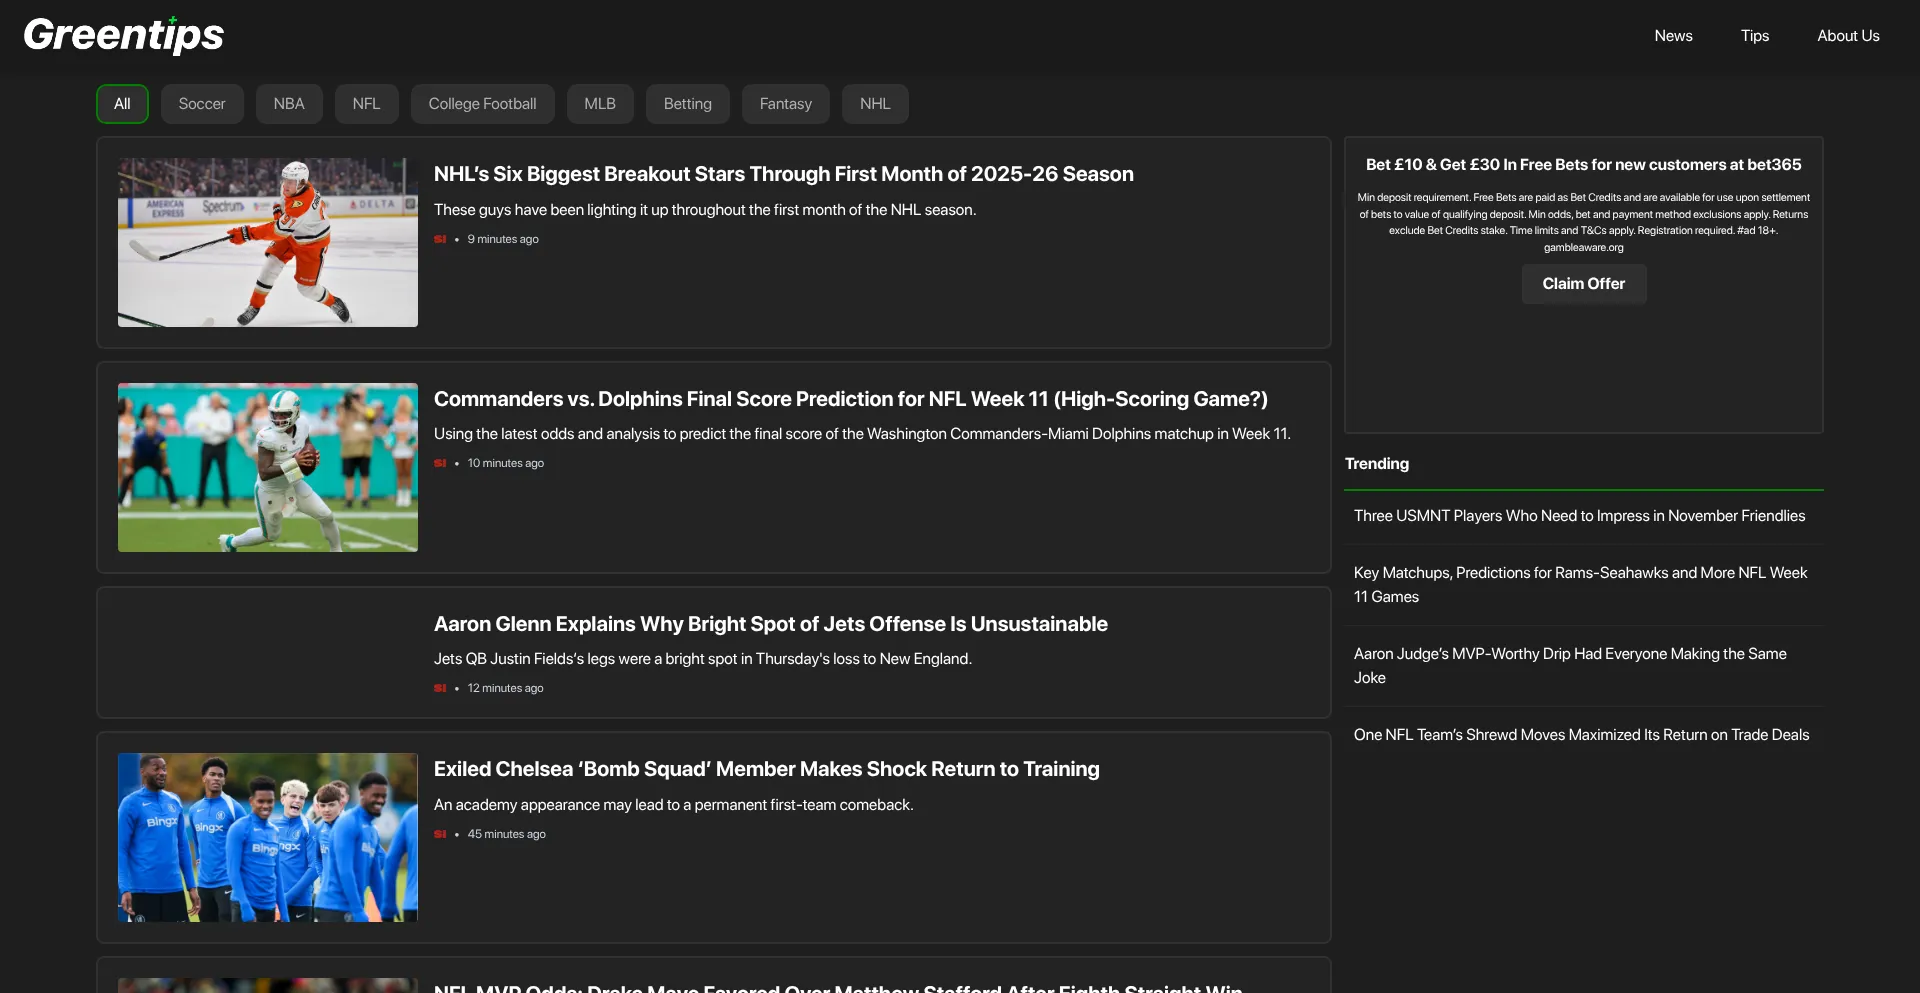Select the NHL filter chip
This screenshot has width=1920, height=993.
pyautogui.click(x=875, y=104)
